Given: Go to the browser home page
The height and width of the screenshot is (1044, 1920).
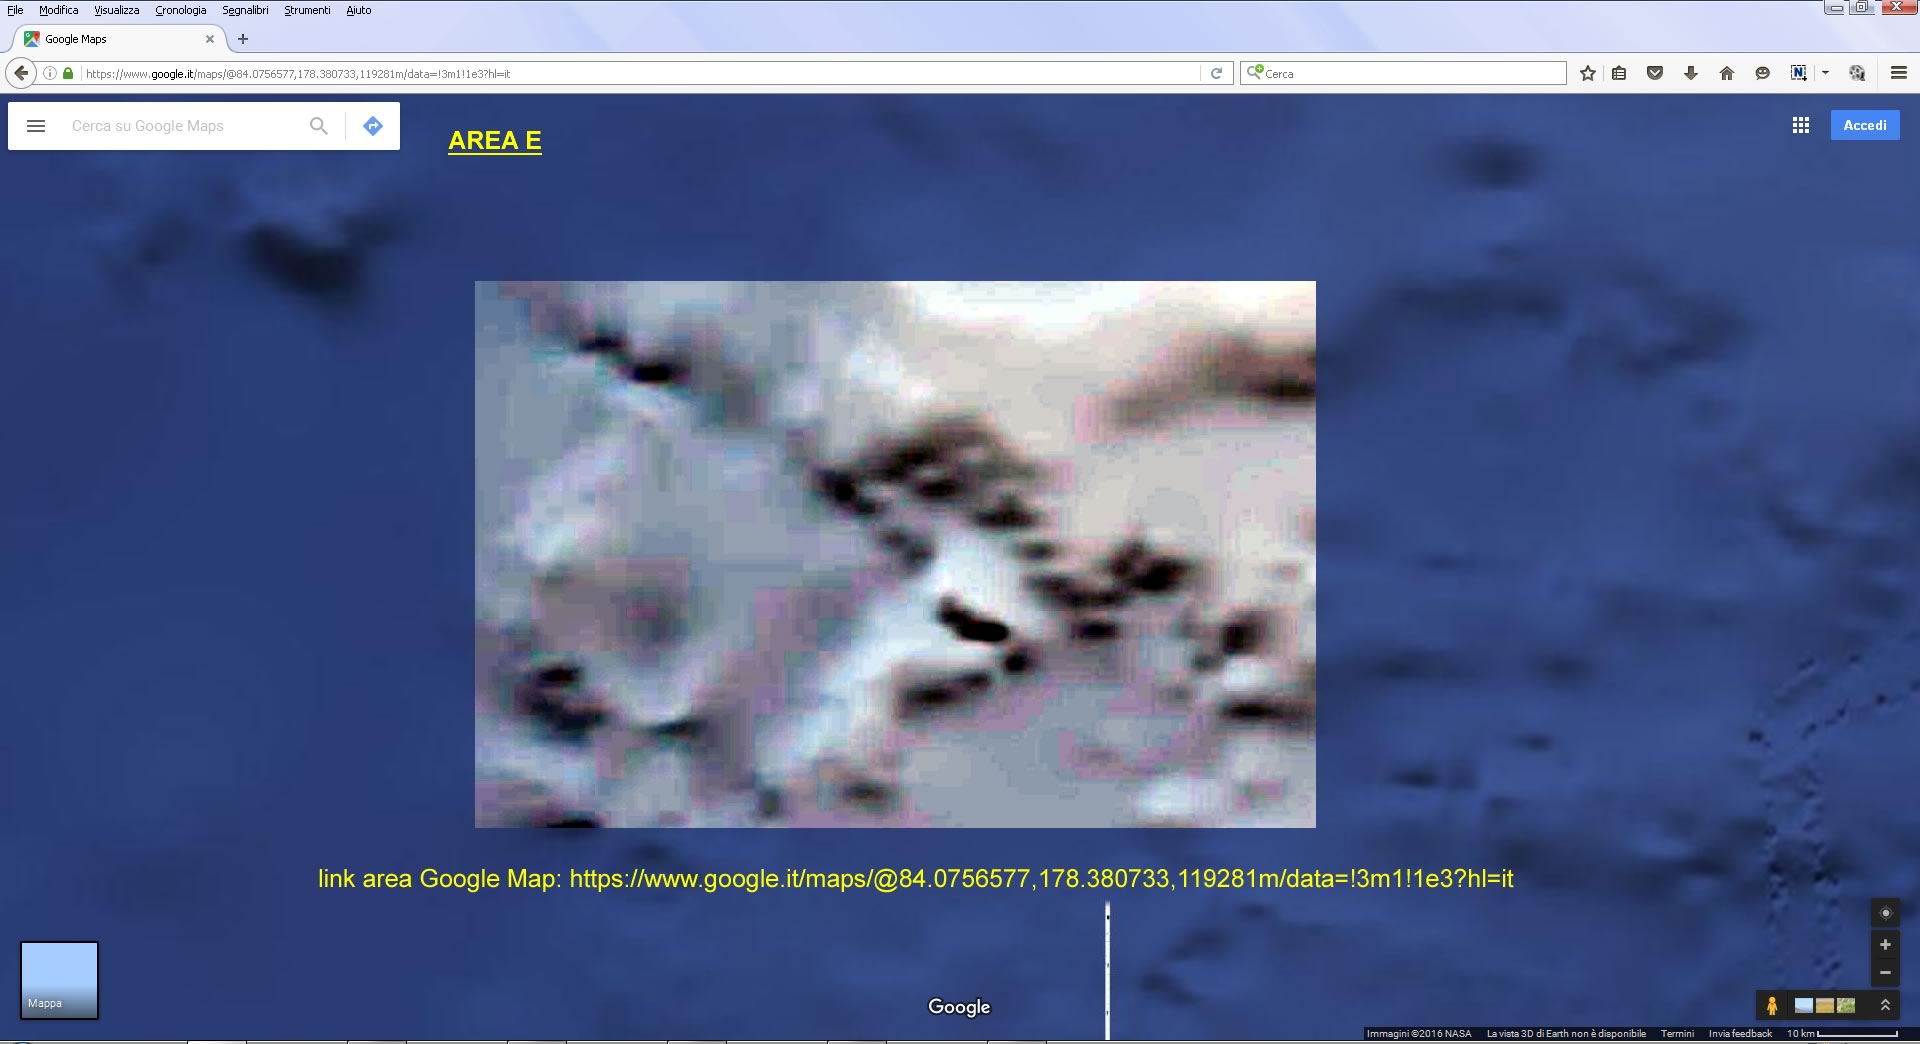Looking at the screenshot, I should [1727, 73].
